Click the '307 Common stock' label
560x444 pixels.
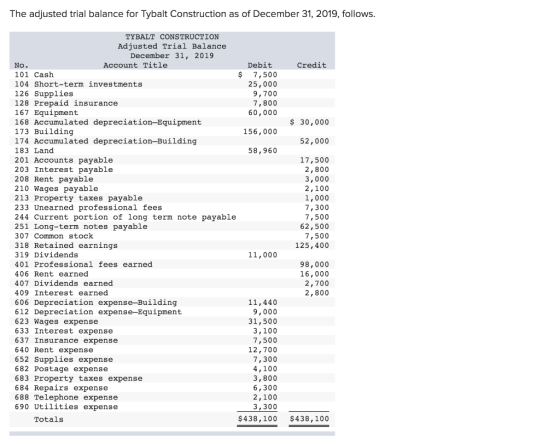pos(54,236)
